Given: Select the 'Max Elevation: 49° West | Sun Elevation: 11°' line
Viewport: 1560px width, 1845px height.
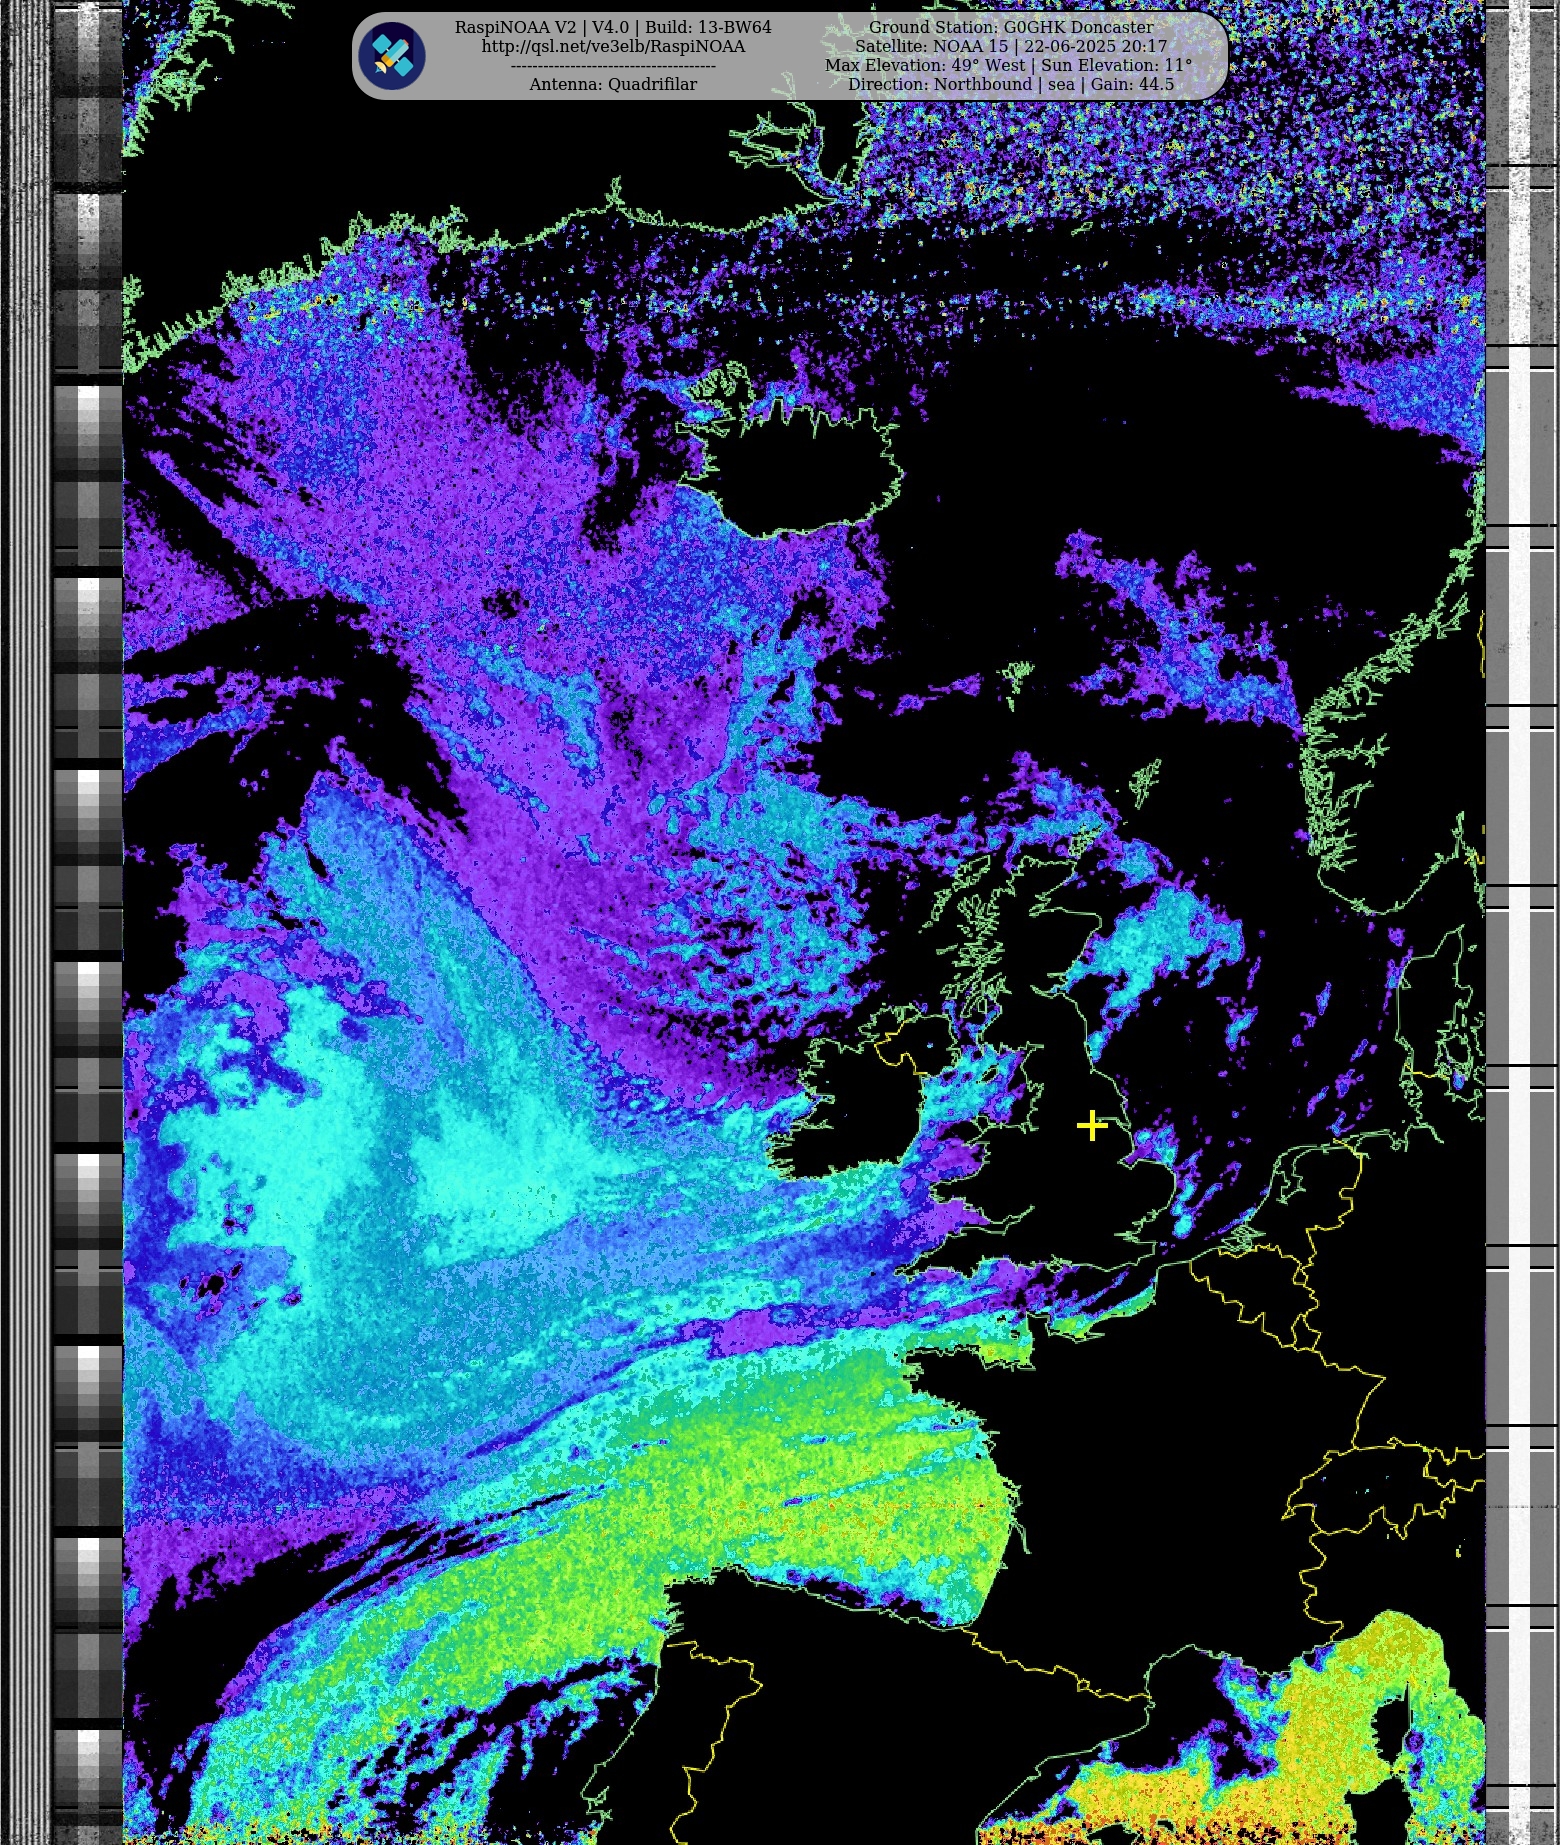Looking at the screenshot, I should click(x=1009, y=65).
